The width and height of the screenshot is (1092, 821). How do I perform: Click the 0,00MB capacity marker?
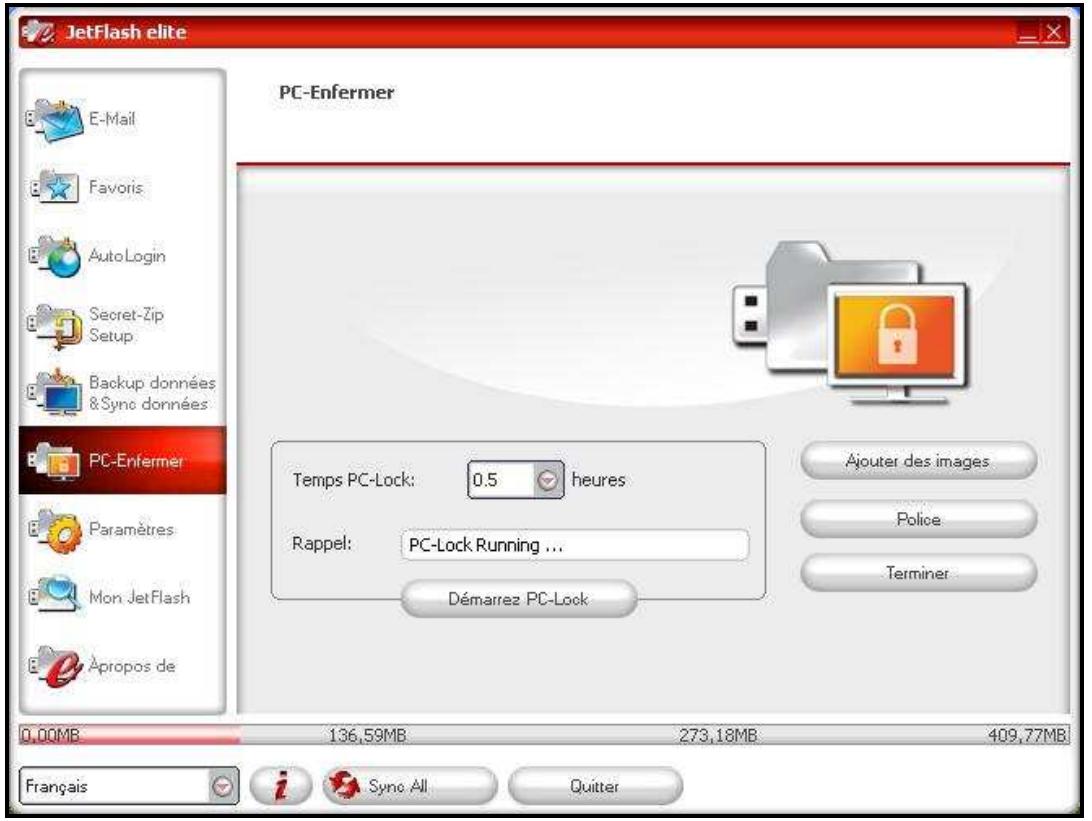(x=50, y=735)
